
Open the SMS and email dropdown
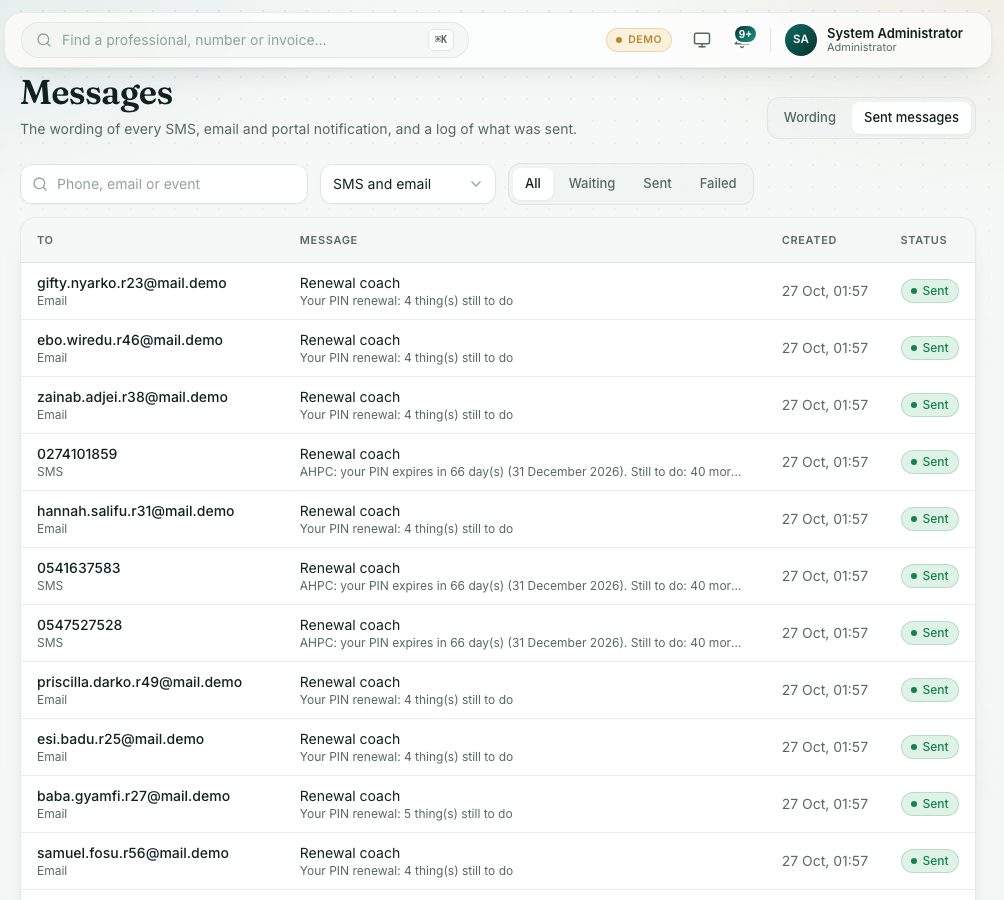[408, 184]
